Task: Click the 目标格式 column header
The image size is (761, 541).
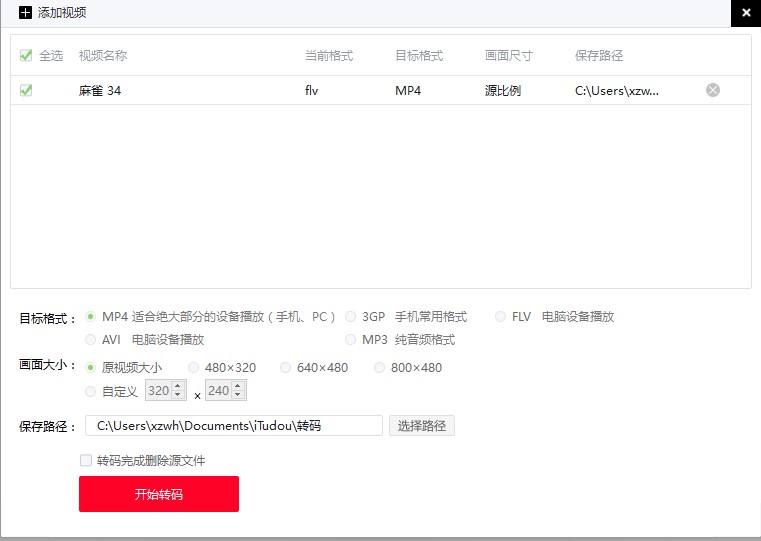Action: tap(419, 56)
